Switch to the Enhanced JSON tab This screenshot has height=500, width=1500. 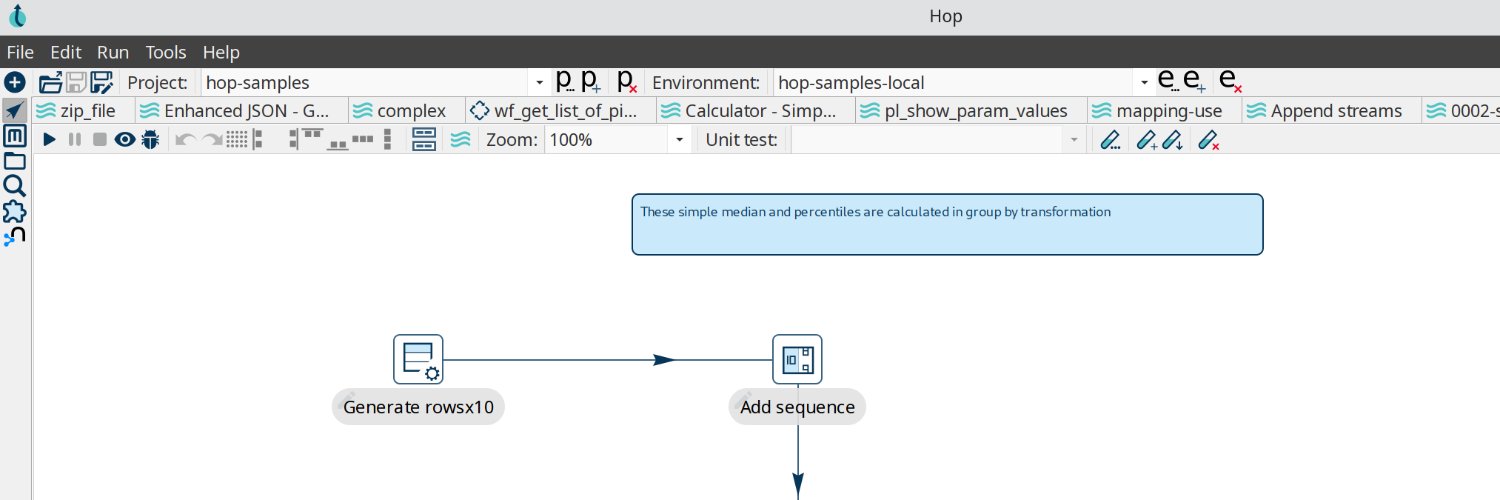click(241, 111)
